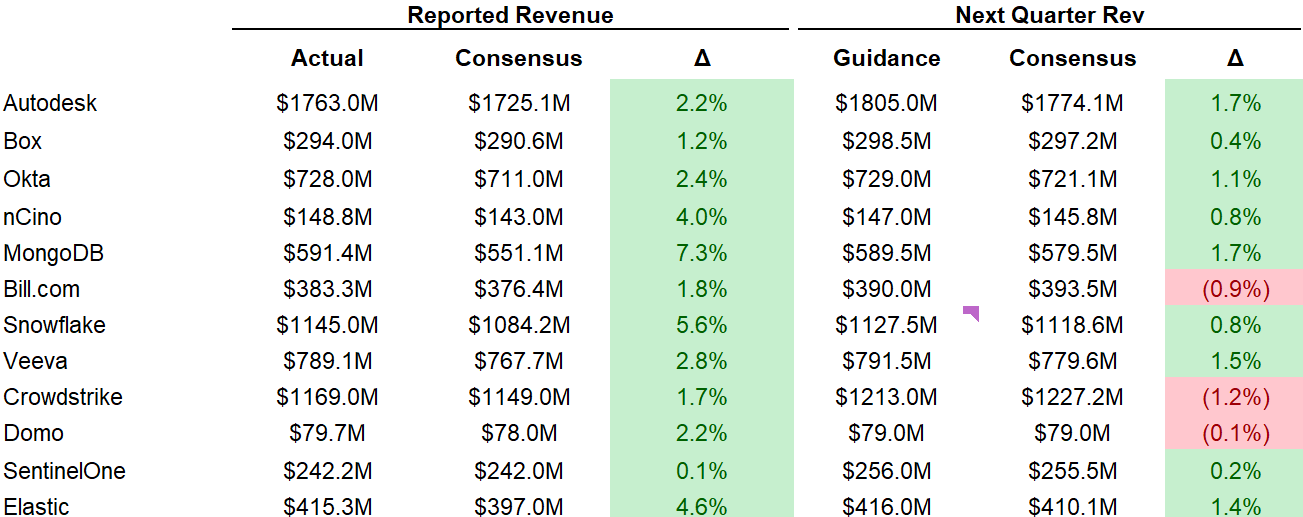Click Bill.com next quarter consensus $393.5M
Image resolution: width=1303 pixels, height=517 pixels.
(1073, 289)
